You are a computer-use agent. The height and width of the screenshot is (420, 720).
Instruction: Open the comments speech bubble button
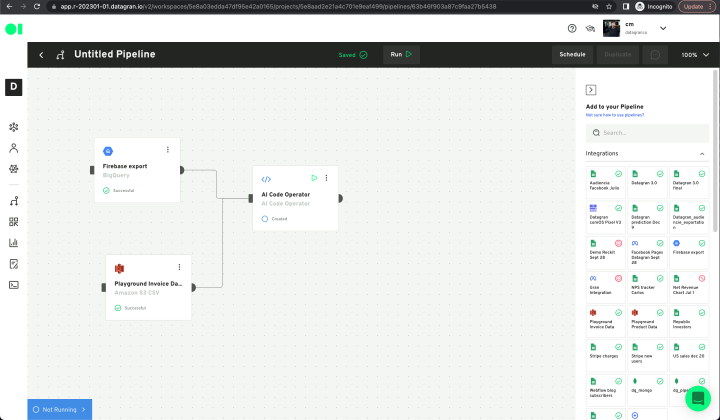point(656,55)
